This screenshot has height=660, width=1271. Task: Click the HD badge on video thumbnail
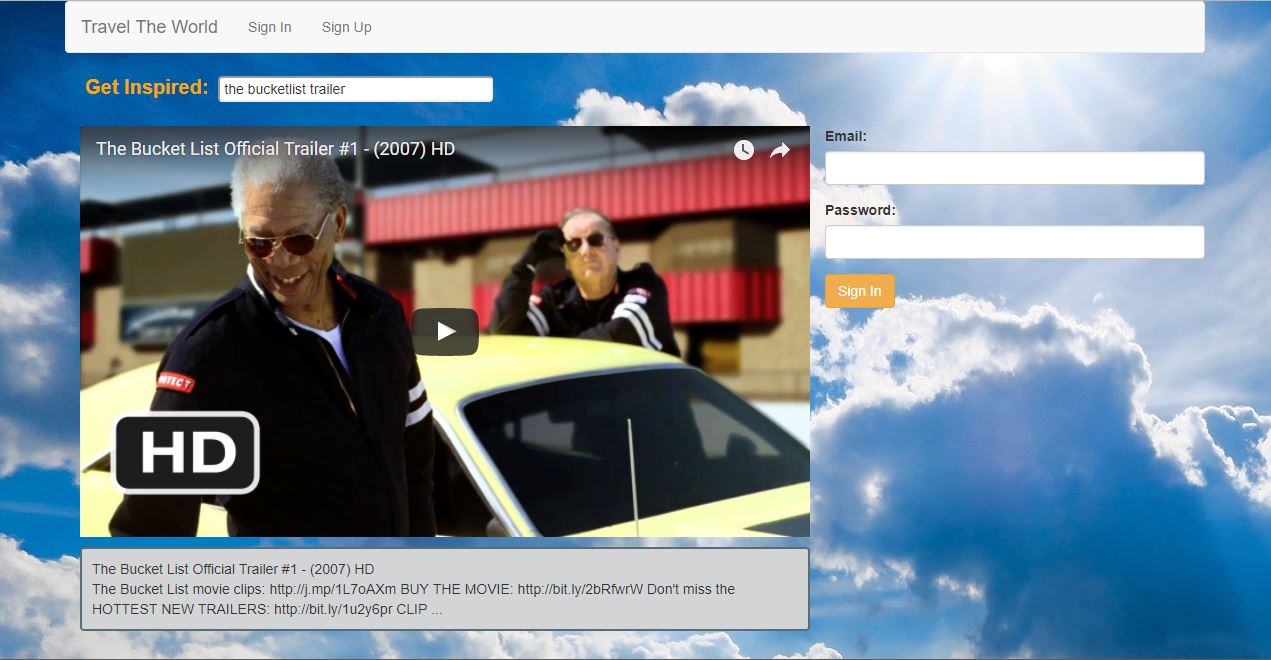(x=186, y=453)
